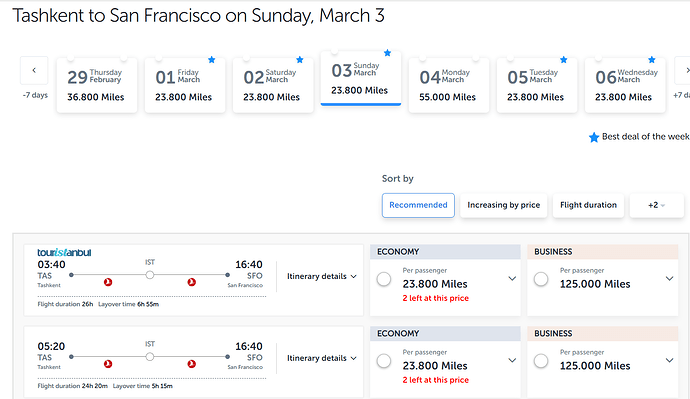Image resolution: width=690 pixels, height=399 pixels.
Task: Select the 01 Friday March date card
Action: pos(185,85)
